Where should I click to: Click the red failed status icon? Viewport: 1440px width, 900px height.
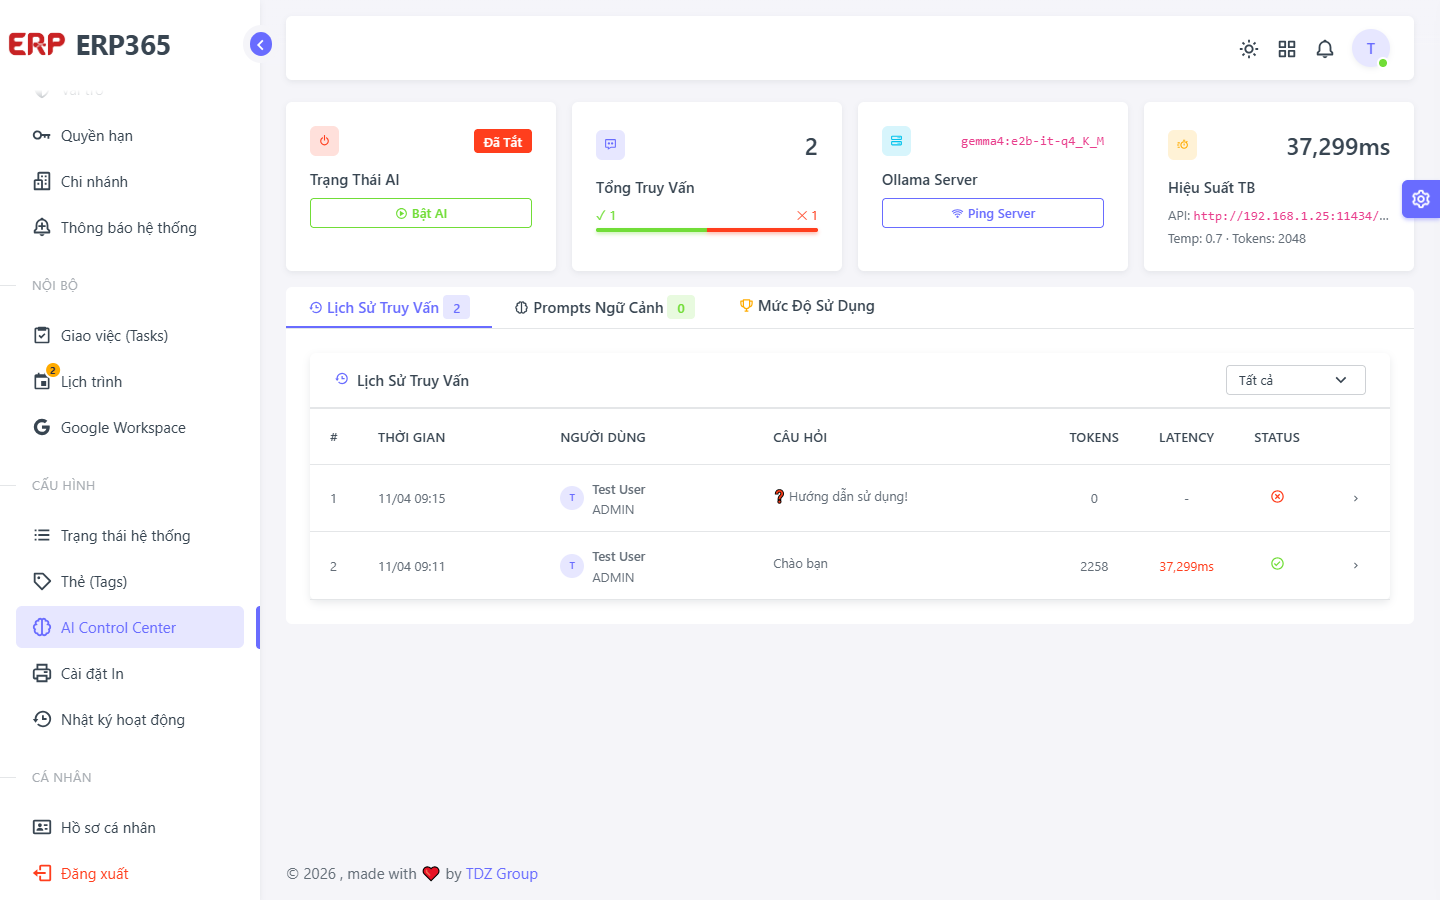coord(1277,497)
